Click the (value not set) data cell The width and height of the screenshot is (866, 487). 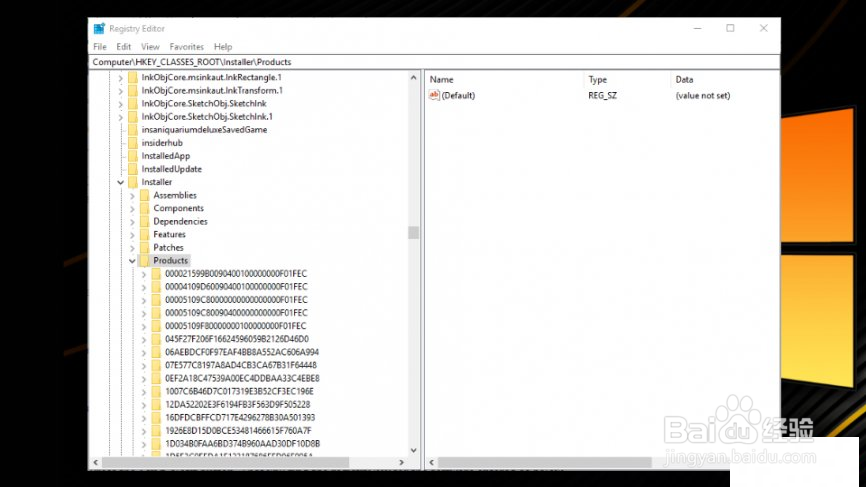(x=703, y=96)
